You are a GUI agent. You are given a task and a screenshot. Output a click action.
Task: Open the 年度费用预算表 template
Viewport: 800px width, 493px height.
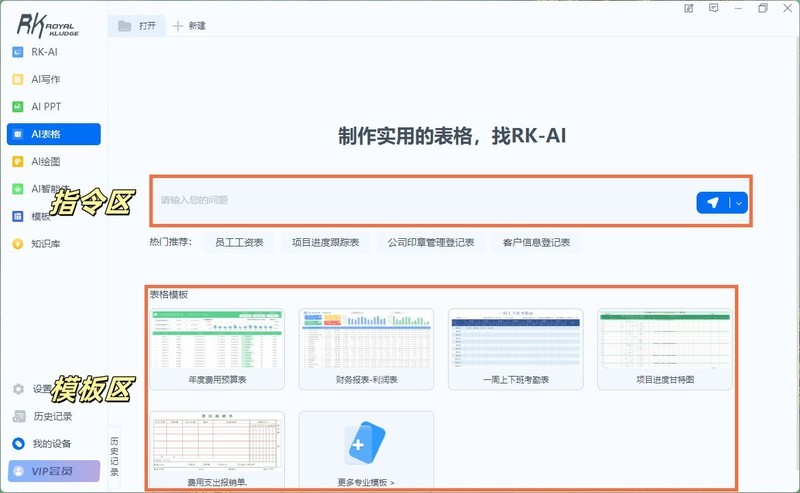pyautogui.click(x=217, y=349)
